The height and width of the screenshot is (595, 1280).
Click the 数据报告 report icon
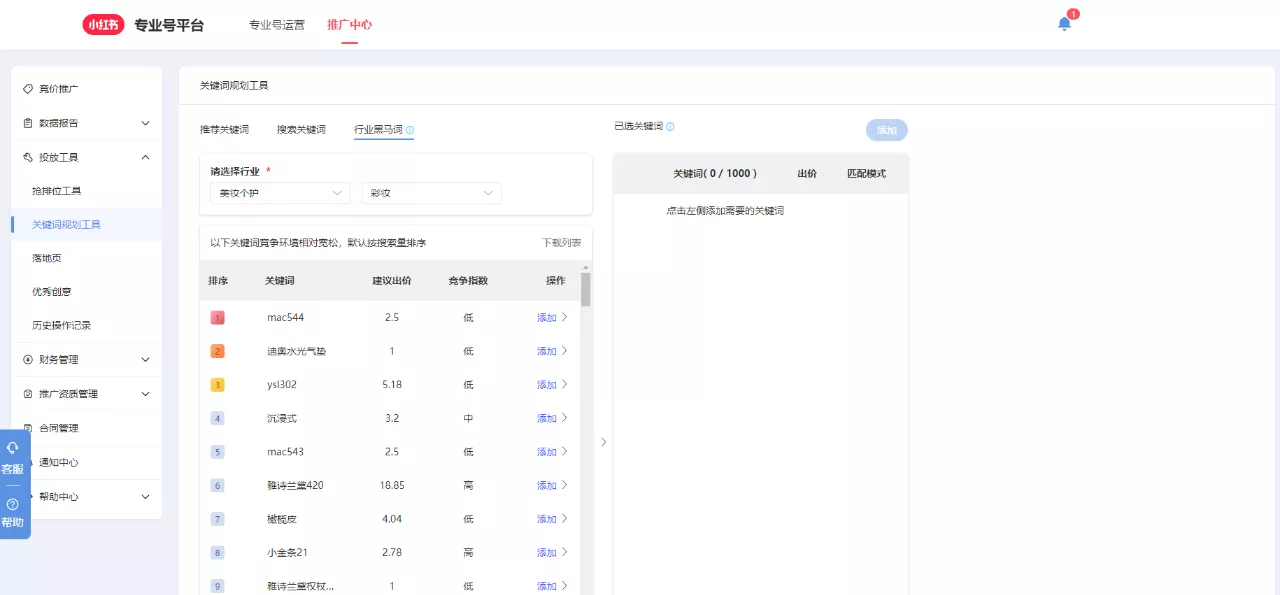point(28,123)
